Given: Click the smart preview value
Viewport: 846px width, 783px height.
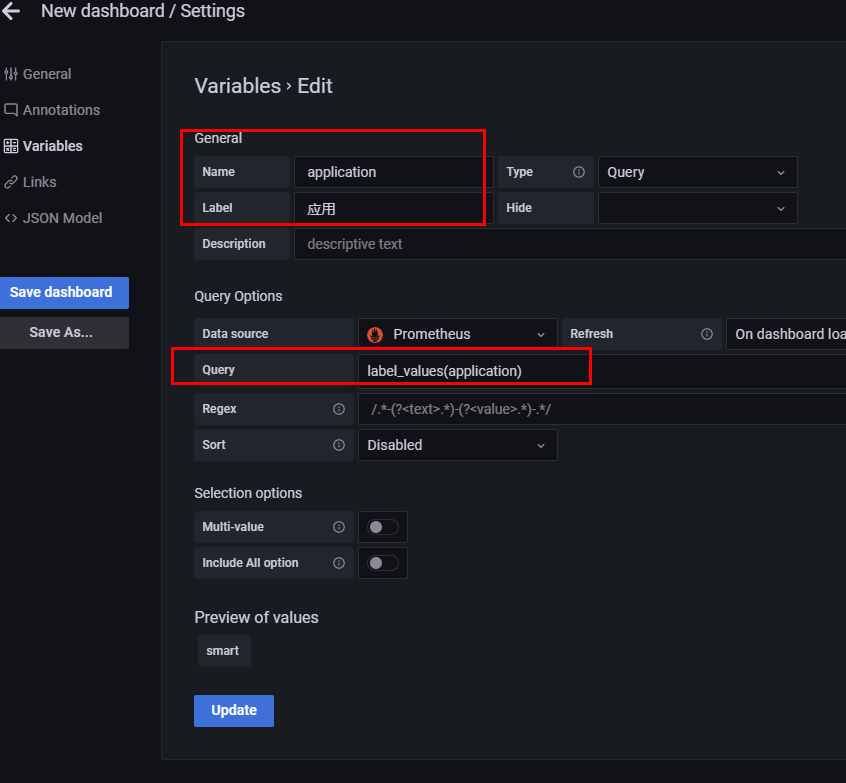Looking at the screenshot, I should click(223, 651).
